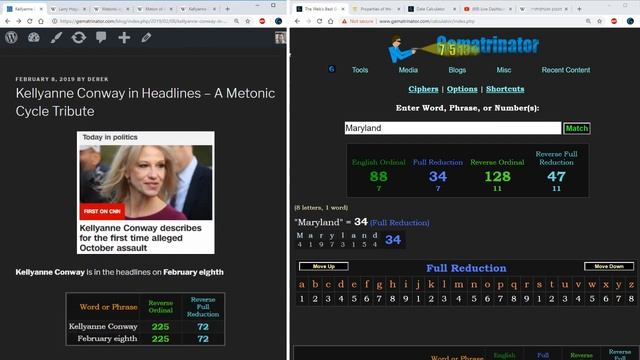Screen dimensions: 640x360
Task: Click the phrase input field containing Maryland
Action: (x=453, y=128)
